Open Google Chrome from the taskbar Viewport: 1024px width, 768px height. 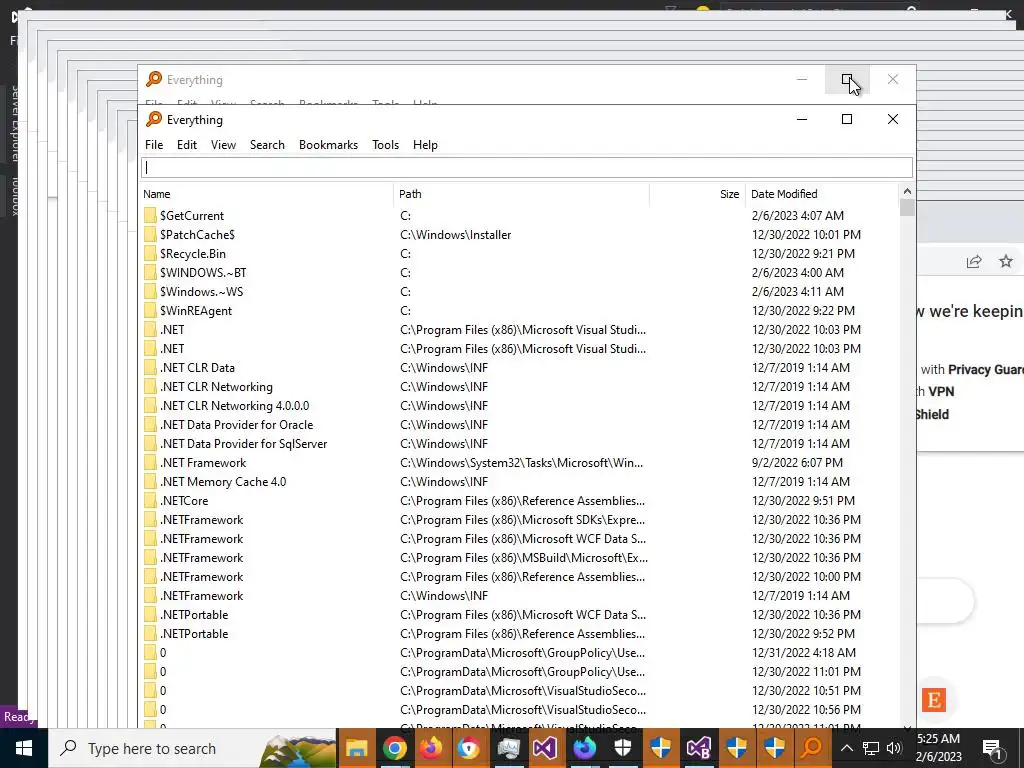pos(394,748)
